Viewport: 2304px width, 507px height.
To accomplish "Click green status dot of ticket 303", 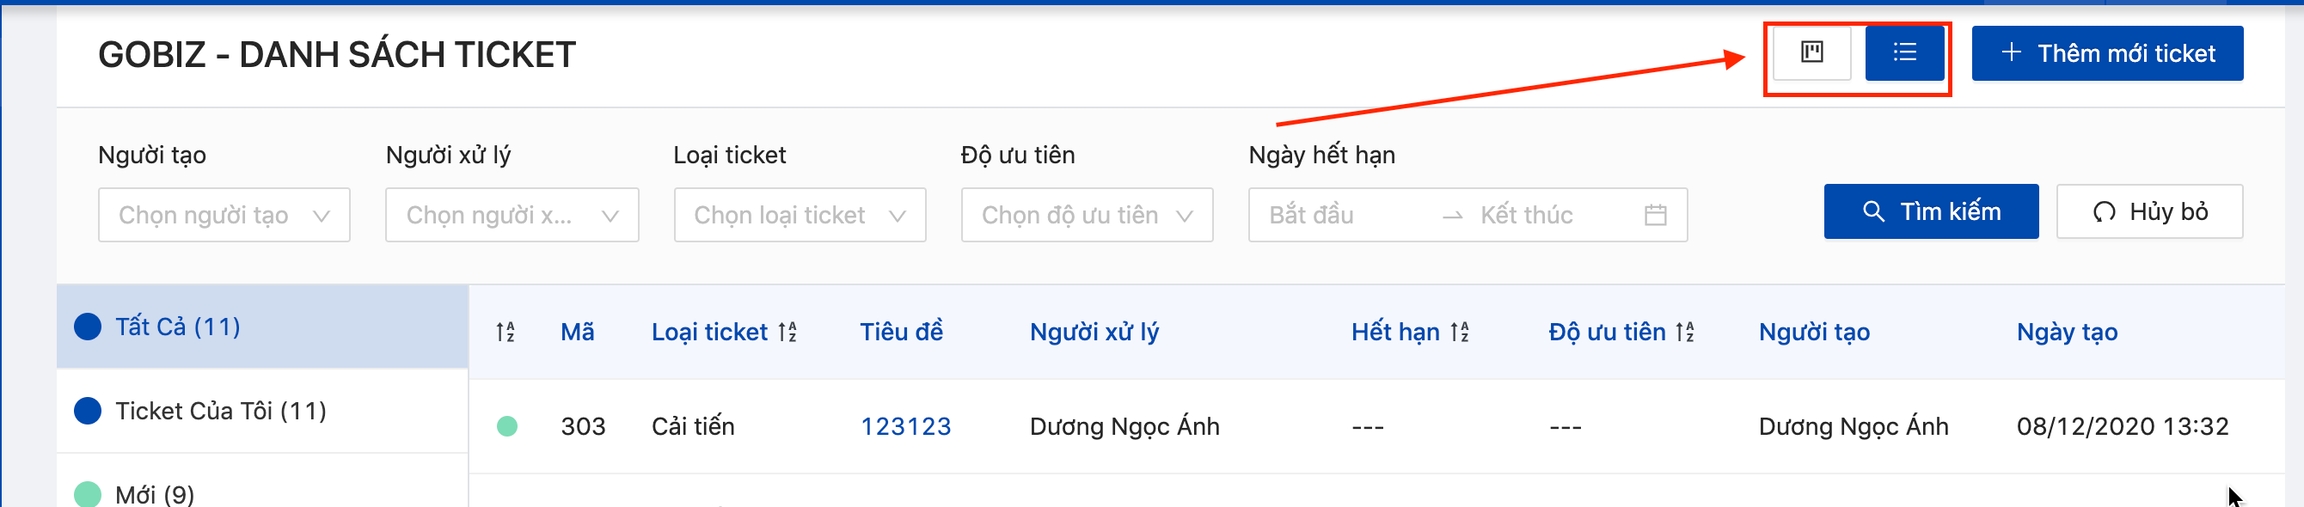I will 507,427.
